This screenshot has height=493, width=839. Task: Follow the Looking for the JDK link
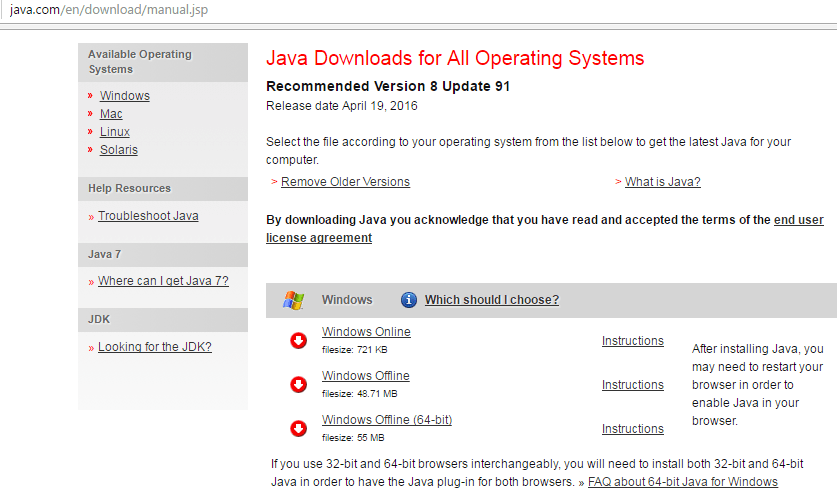155,347
